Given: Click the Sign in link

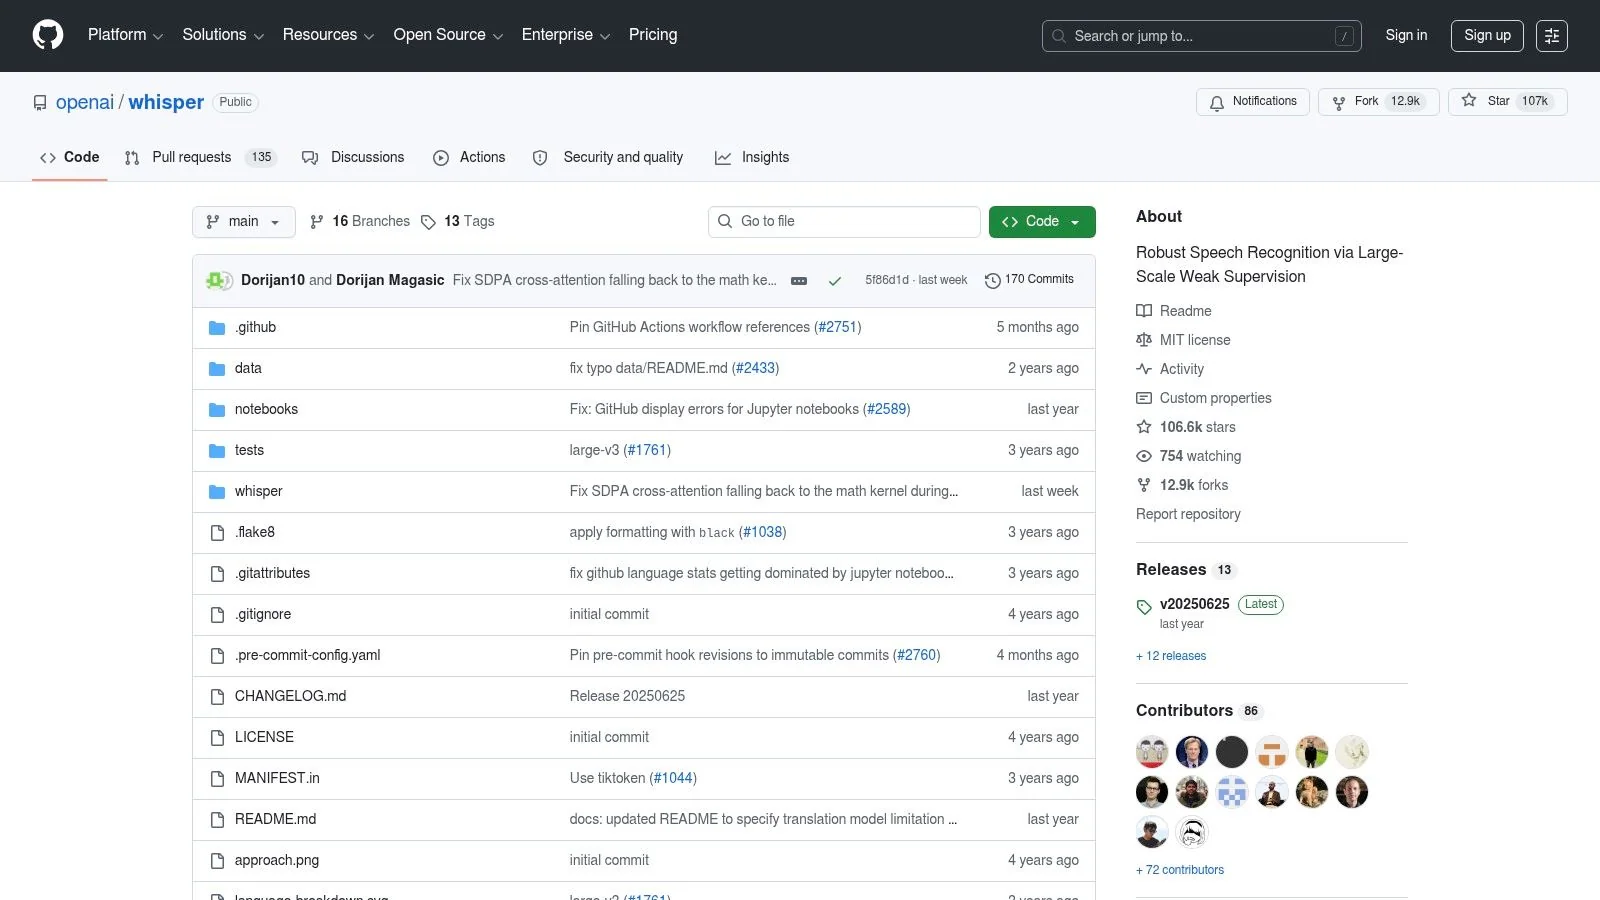Looking at the screenshot, I should pyautogui.click(x=1406, y=35).
